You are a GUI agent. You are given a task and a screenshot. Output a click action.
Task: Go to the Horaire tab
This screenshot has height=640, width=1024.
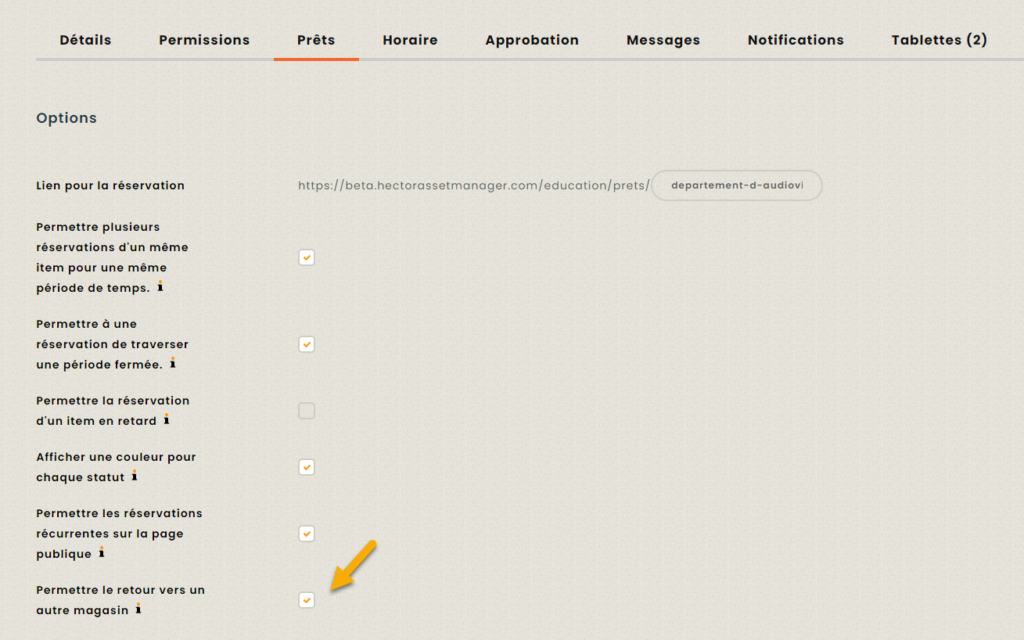(x=410, y=40)
